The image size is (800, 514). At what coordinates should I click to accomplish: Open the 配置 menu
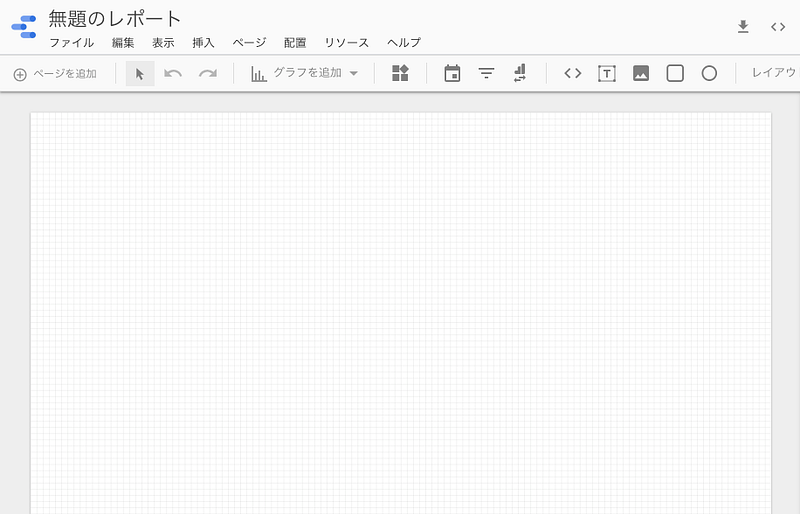pyautogui.click(x=295, y=42)
